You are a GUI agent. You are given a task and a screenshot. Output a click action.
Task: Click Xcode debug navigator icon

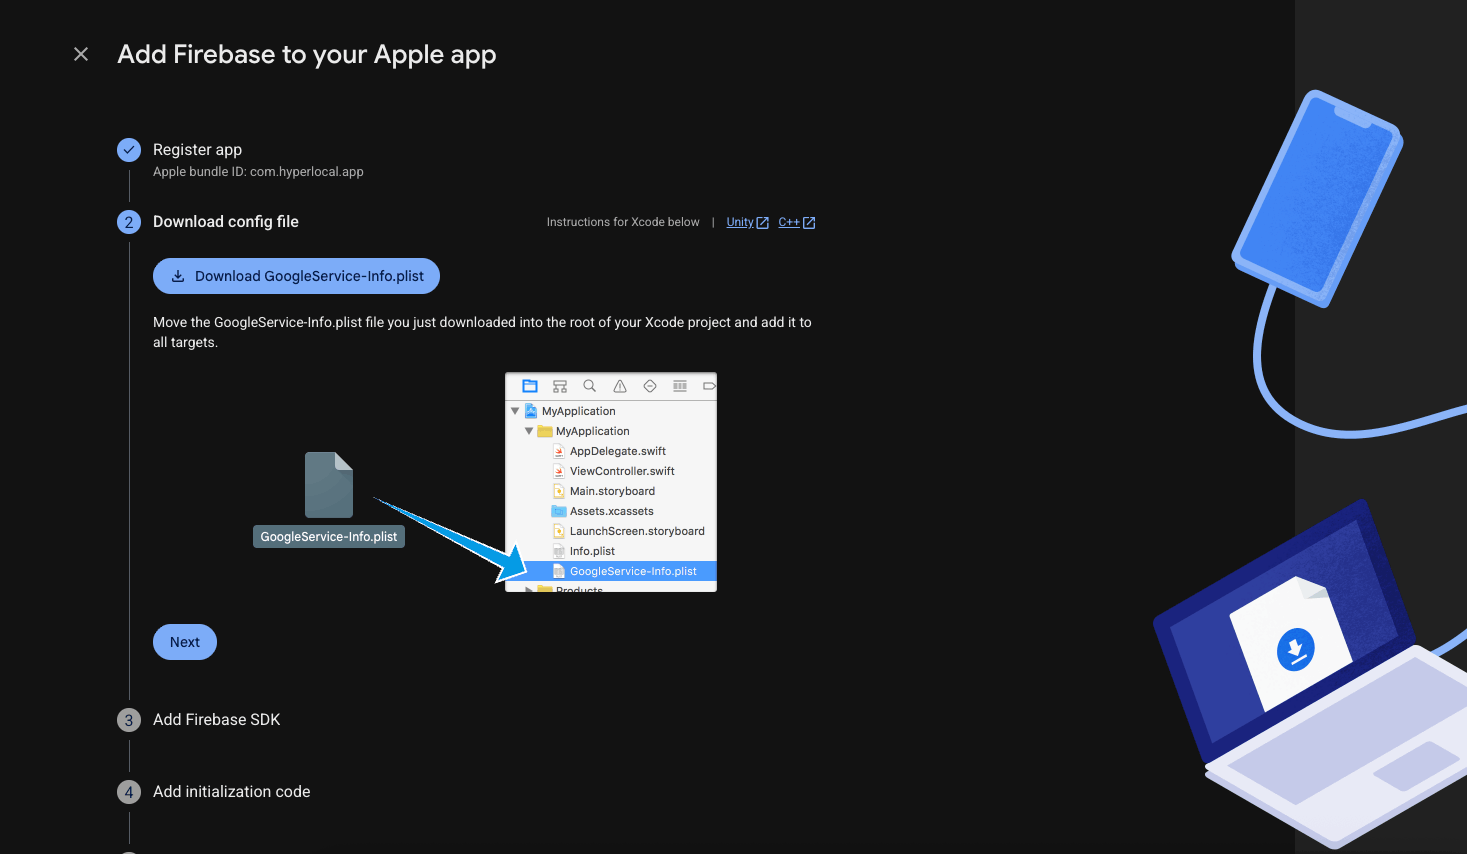(680, 386)
